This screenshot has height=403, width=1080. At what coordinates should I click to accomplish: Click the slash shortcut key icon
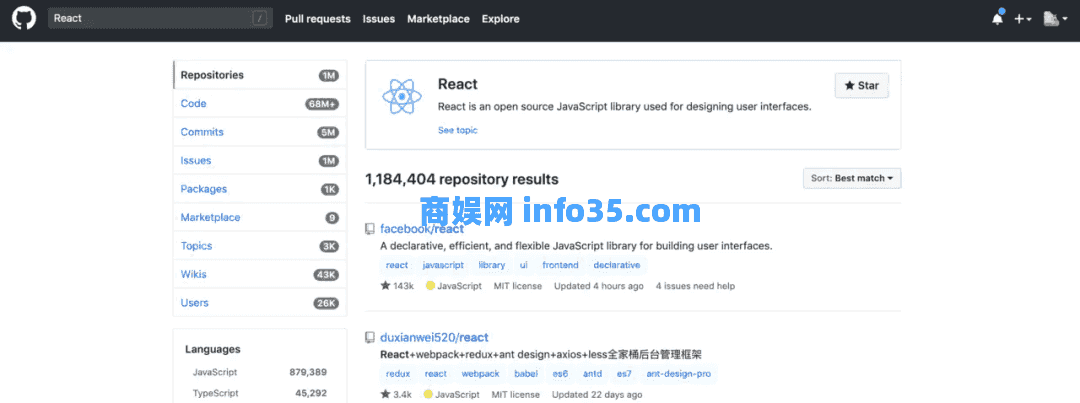click(259, 19)
